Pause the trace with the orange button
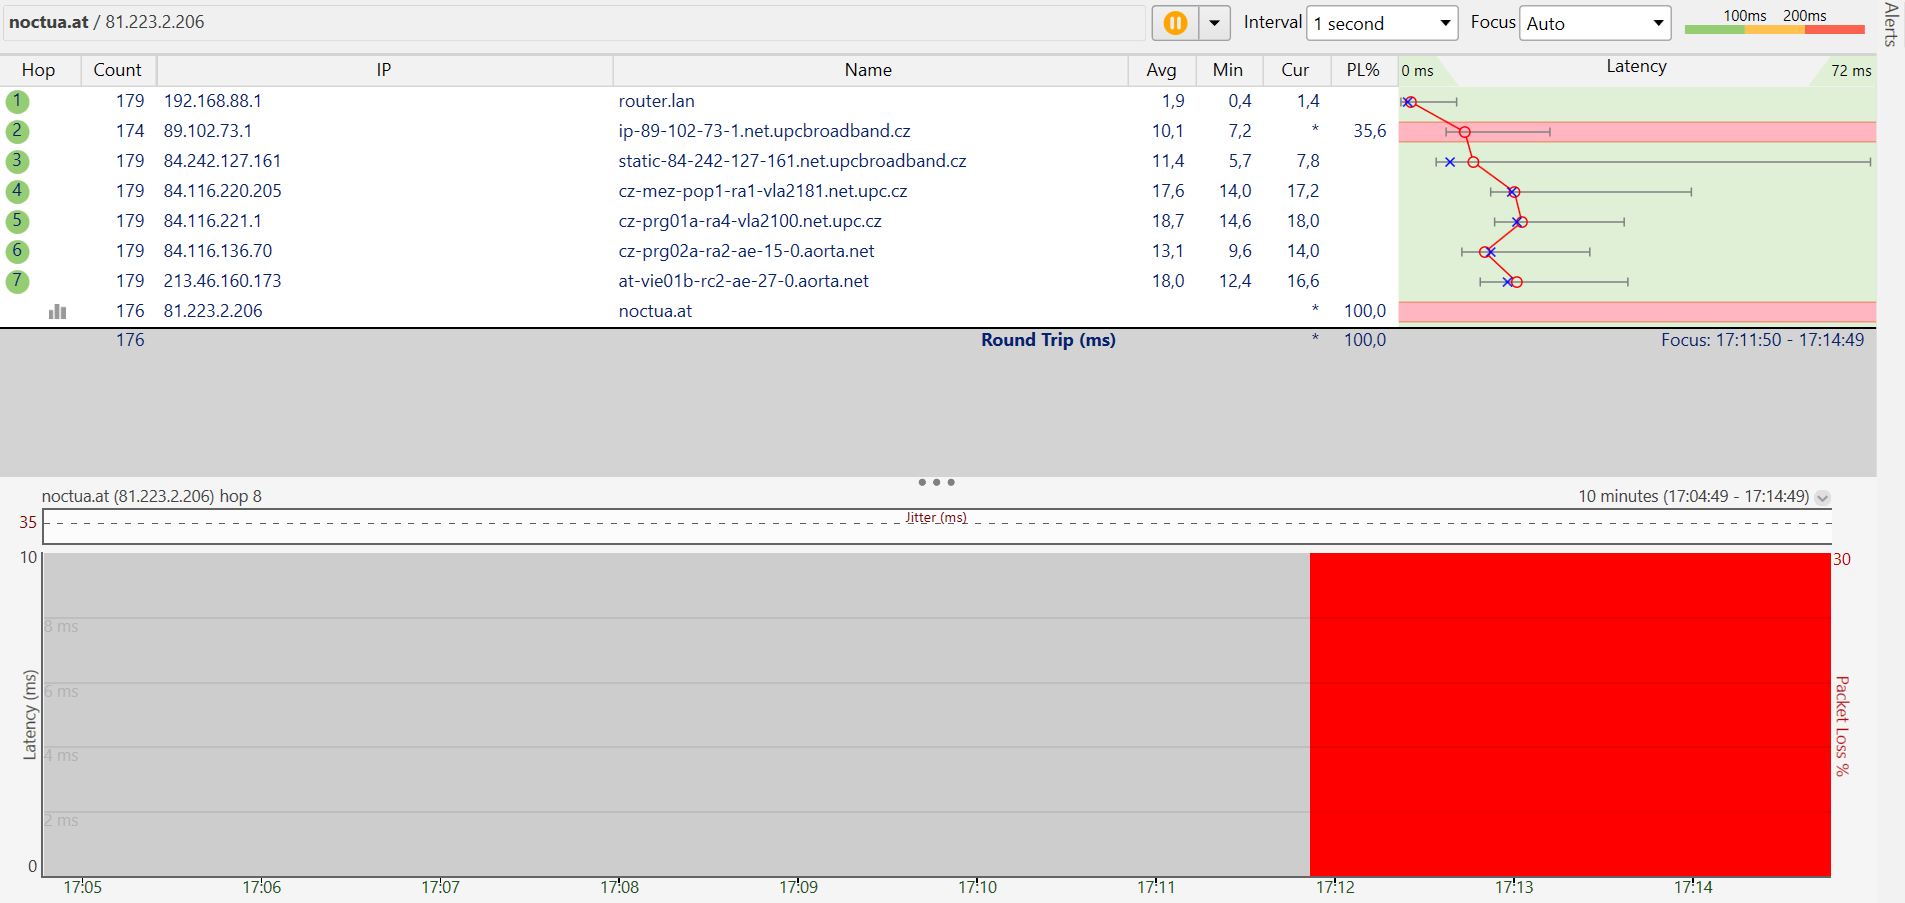 1175,23
